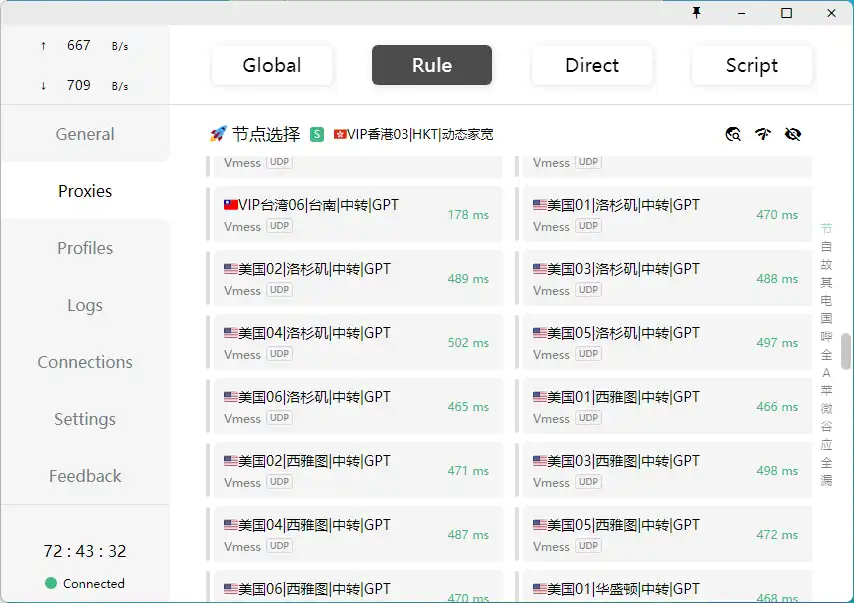Jump to group 节 in side index
854x603 pixels.
826,228
